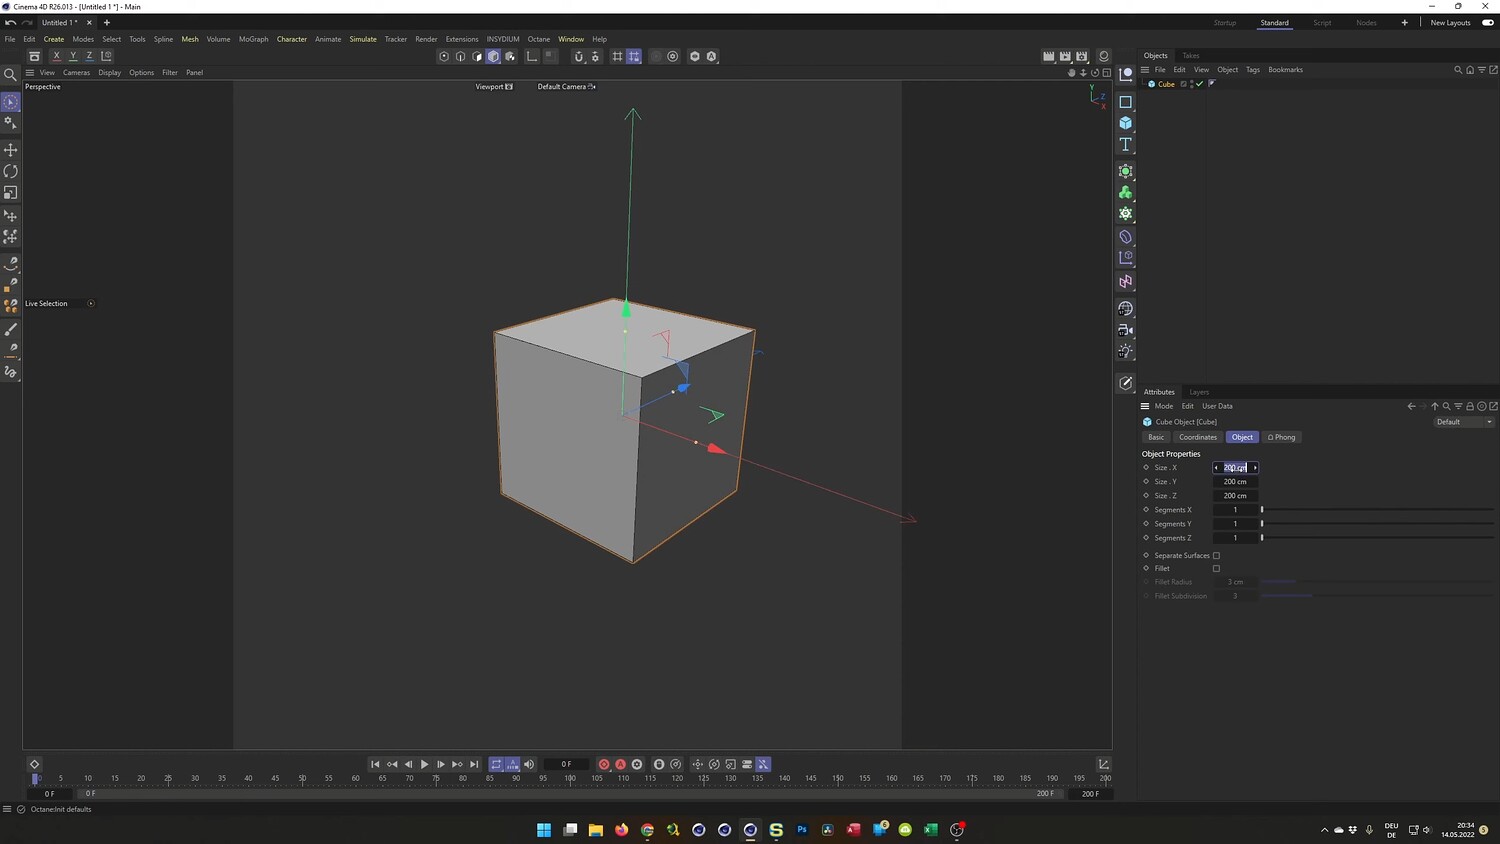The height and width of the screenshot is (844, 1500).
Task: Select the Scale tool in left toolbar
Action: point(11,193)
